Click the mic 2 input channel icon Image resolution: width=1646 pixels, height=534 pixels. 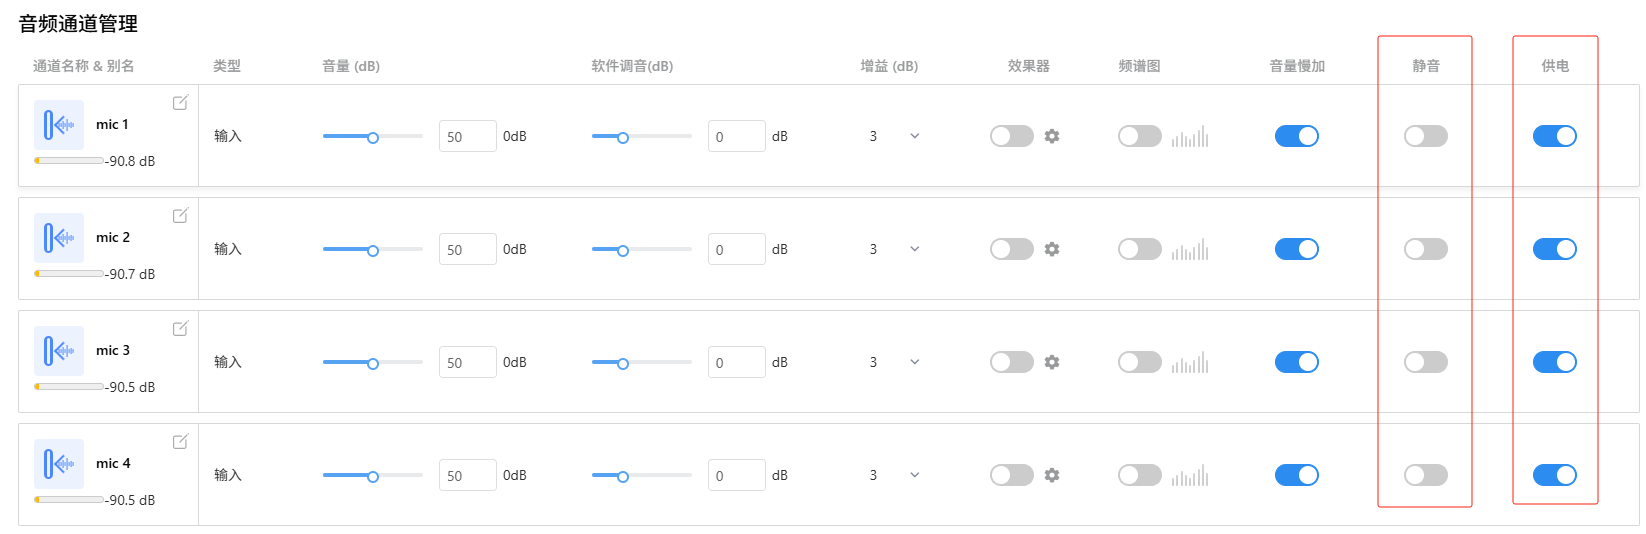pyautogui.click(x=59, y=238)
